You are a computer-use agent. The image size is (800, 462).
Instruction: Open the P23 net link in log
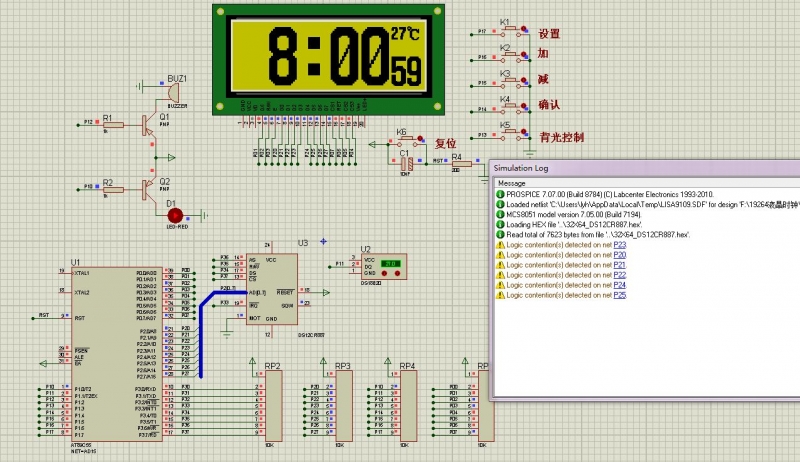(619, 244)
